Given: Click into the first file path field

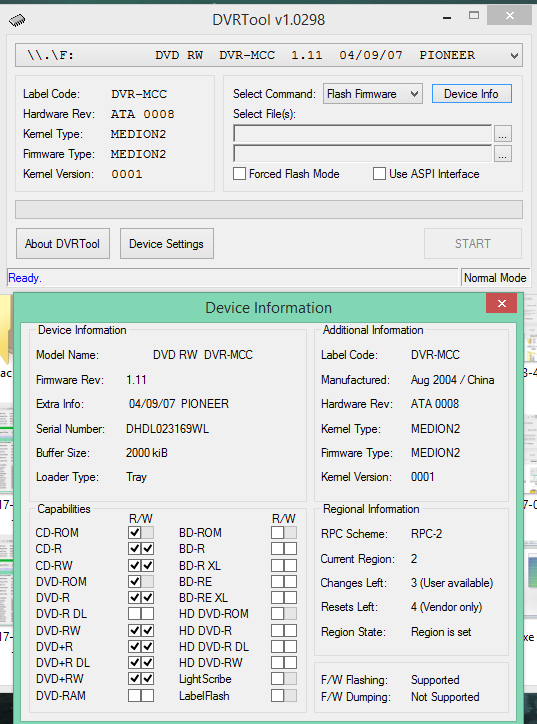Looking at the screenshot, I should pyautogui.click(x=362, y=133).
